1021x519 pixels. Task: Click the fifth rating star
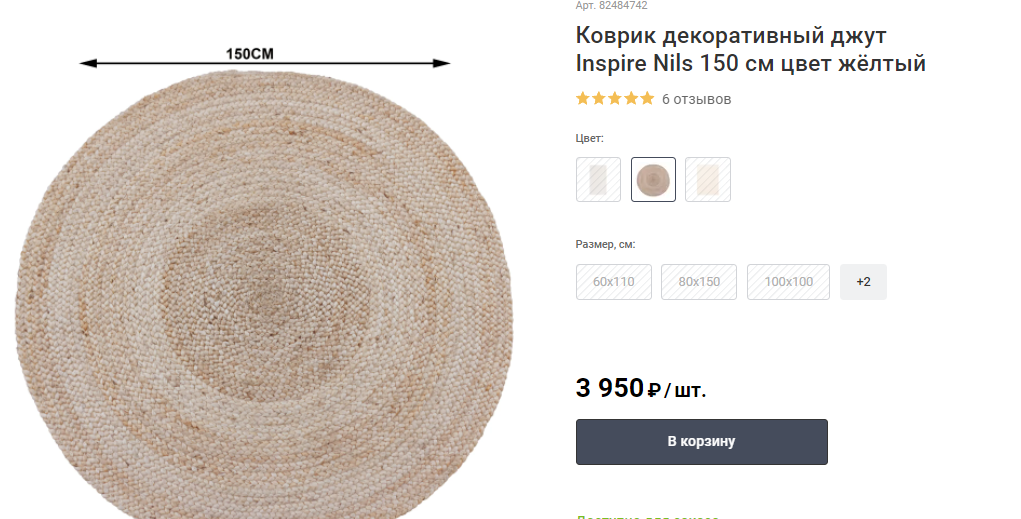[647, 98]
